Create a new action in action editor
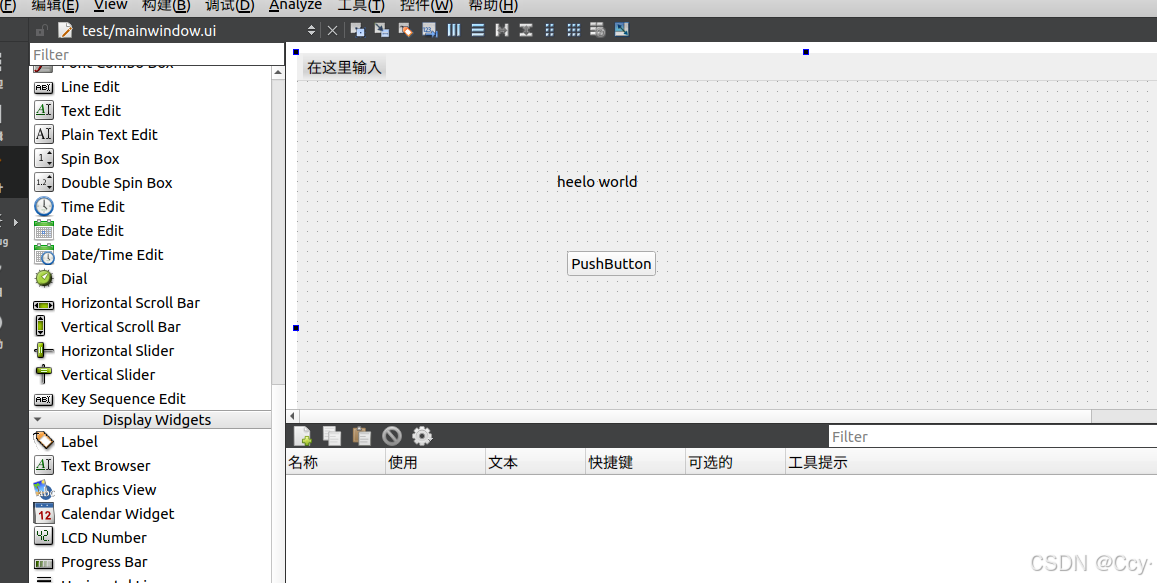Viewport: 1157px width, 583px height. click(303, 436)
